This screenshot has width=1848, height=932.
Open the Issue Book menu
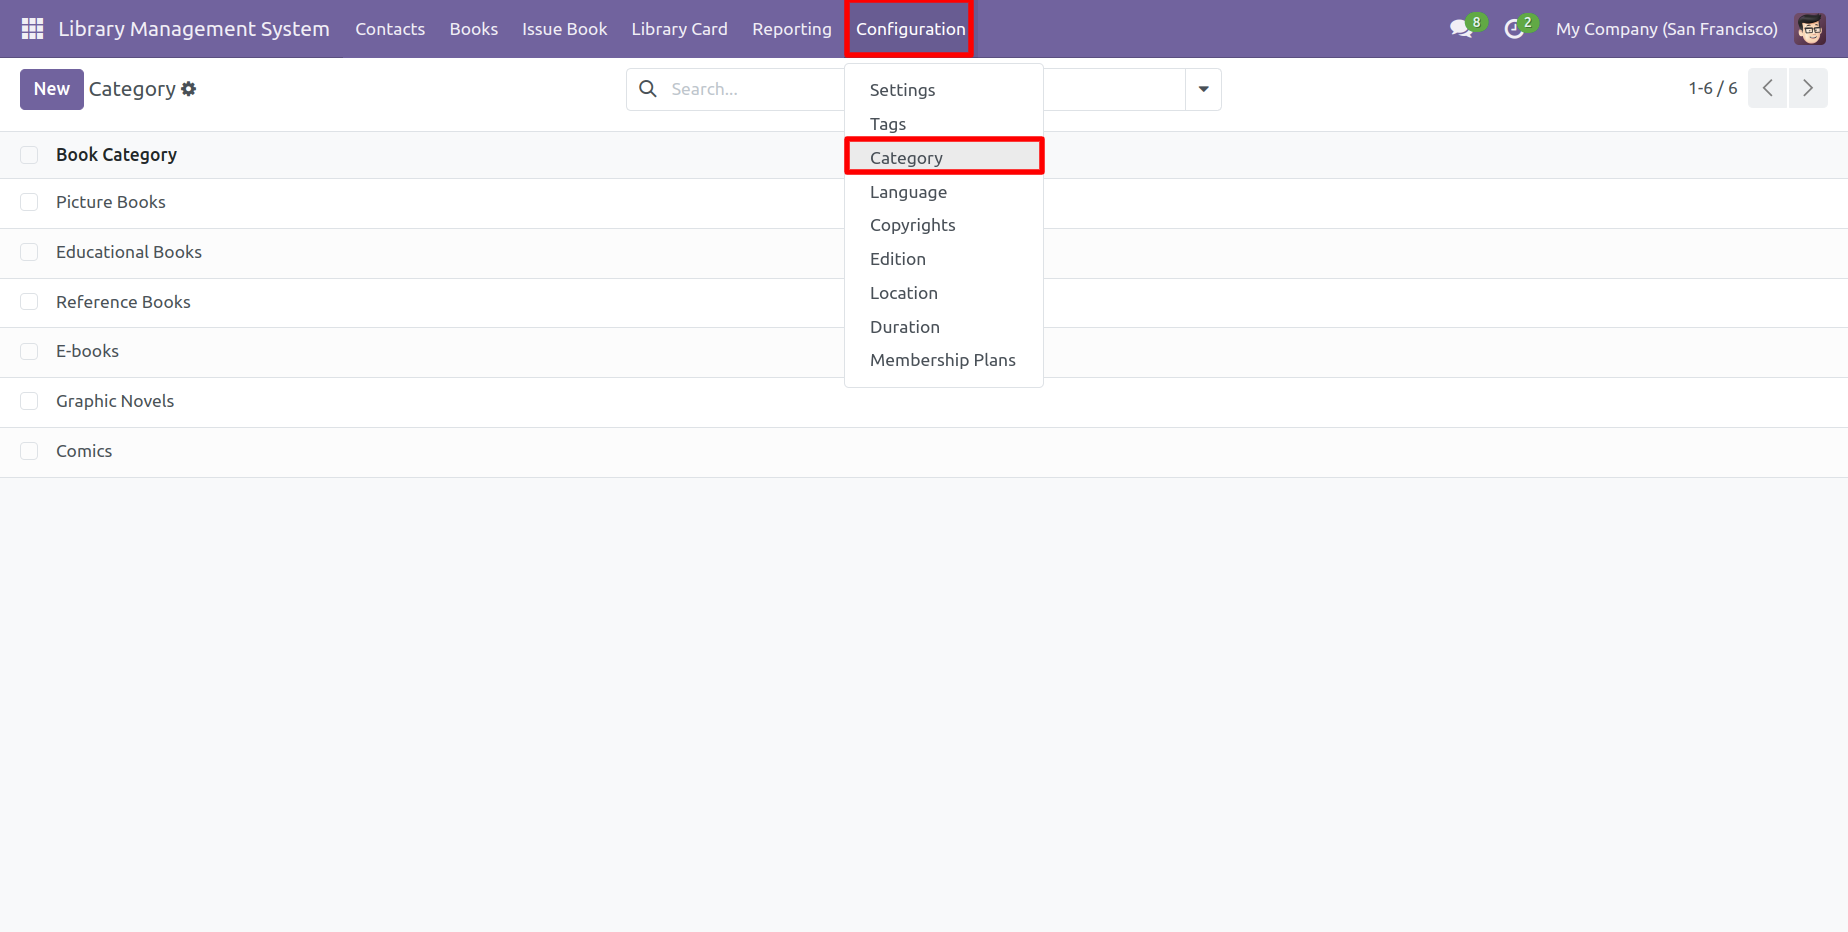[564, 29]
